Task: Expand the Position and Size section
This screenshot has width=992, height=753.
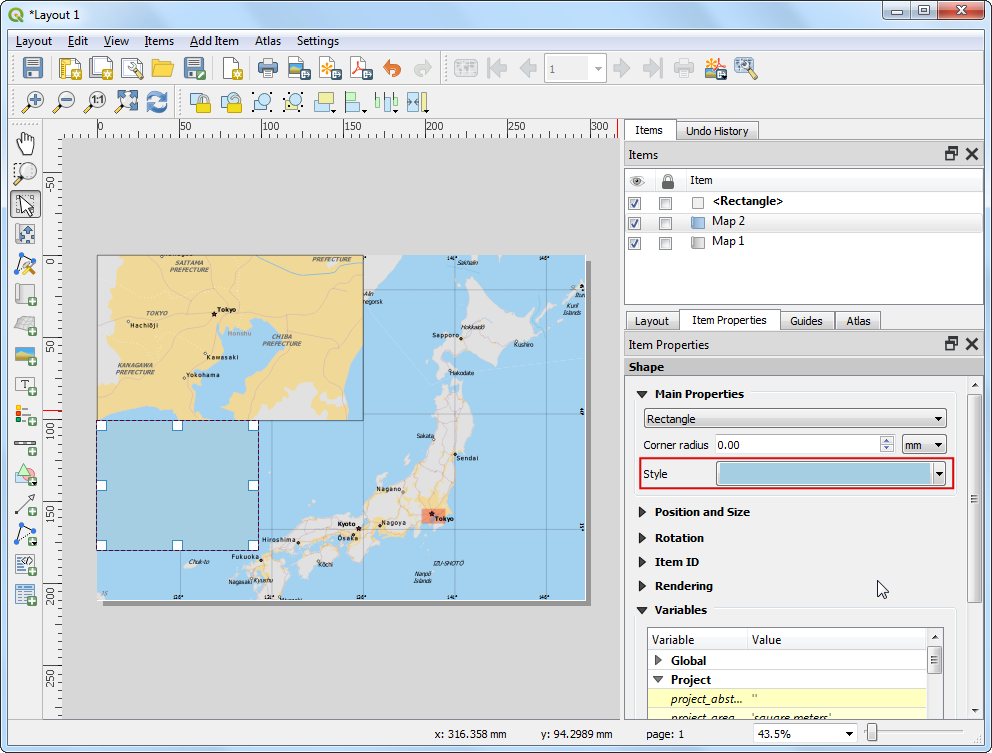Action: (701, 512)
